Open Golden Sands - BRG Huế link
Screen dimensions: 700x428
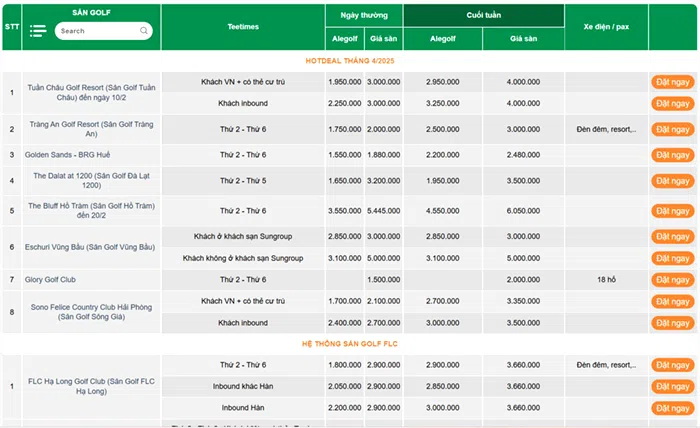click(67, 155)
